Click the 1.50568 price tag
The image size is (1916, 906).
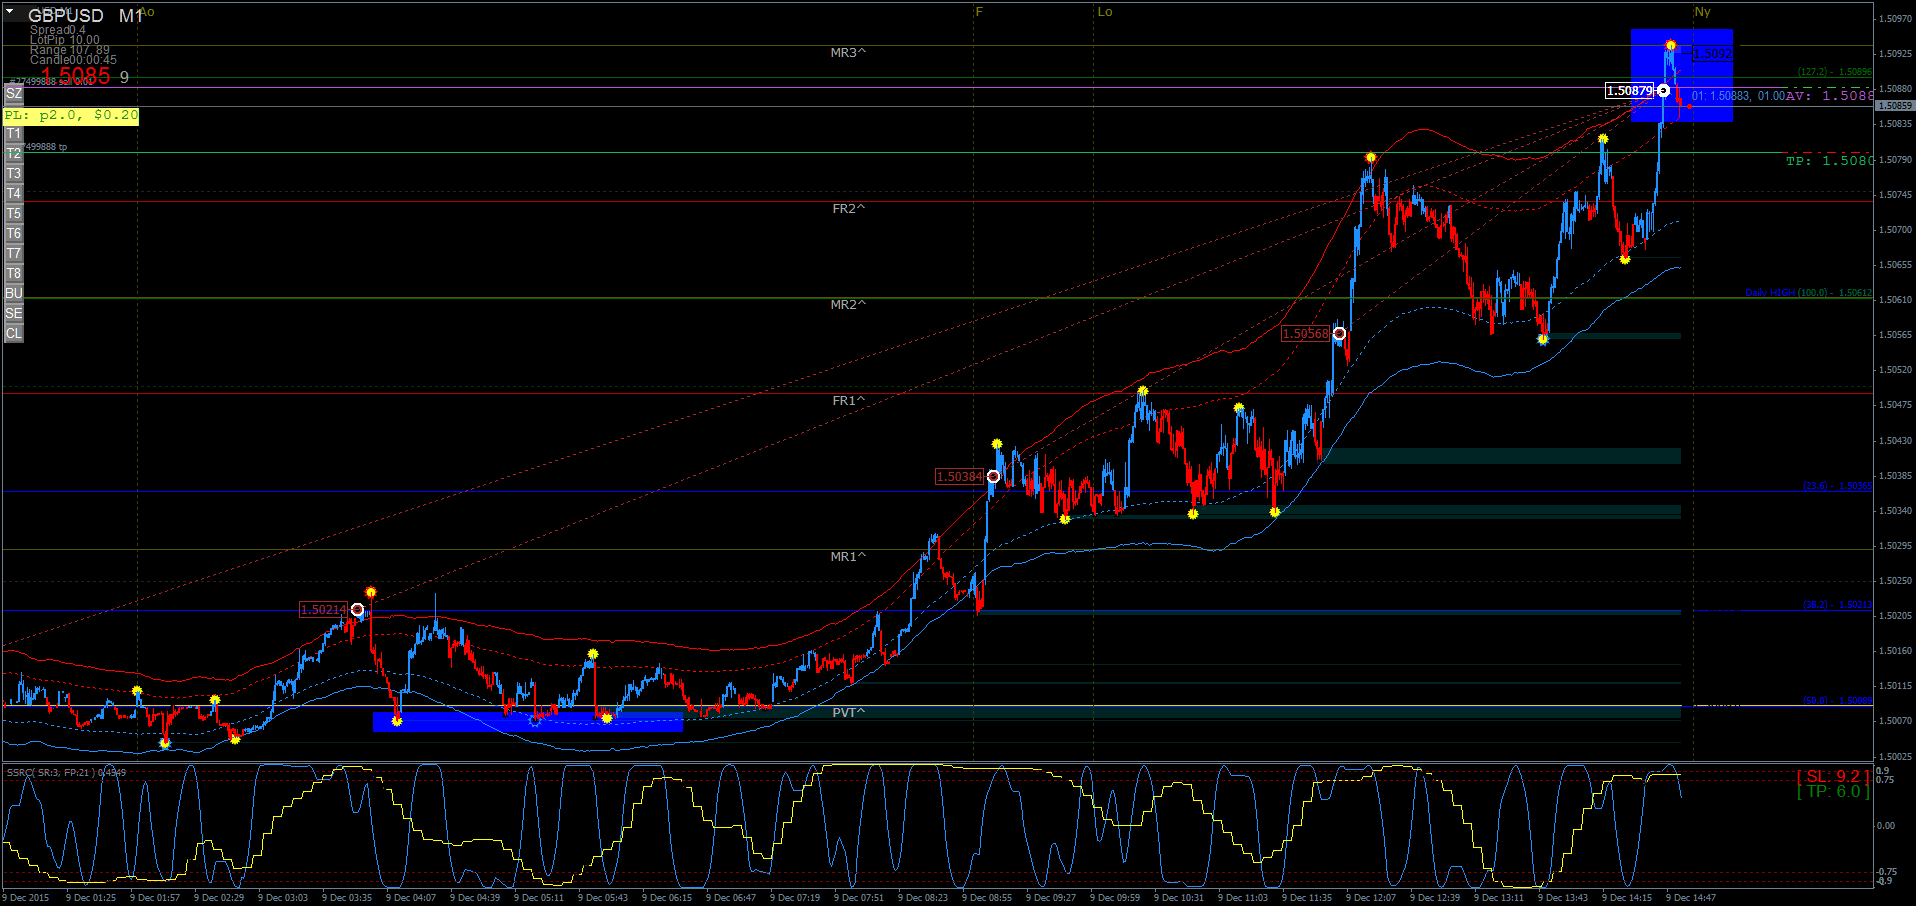click(x=1305, y=334)
